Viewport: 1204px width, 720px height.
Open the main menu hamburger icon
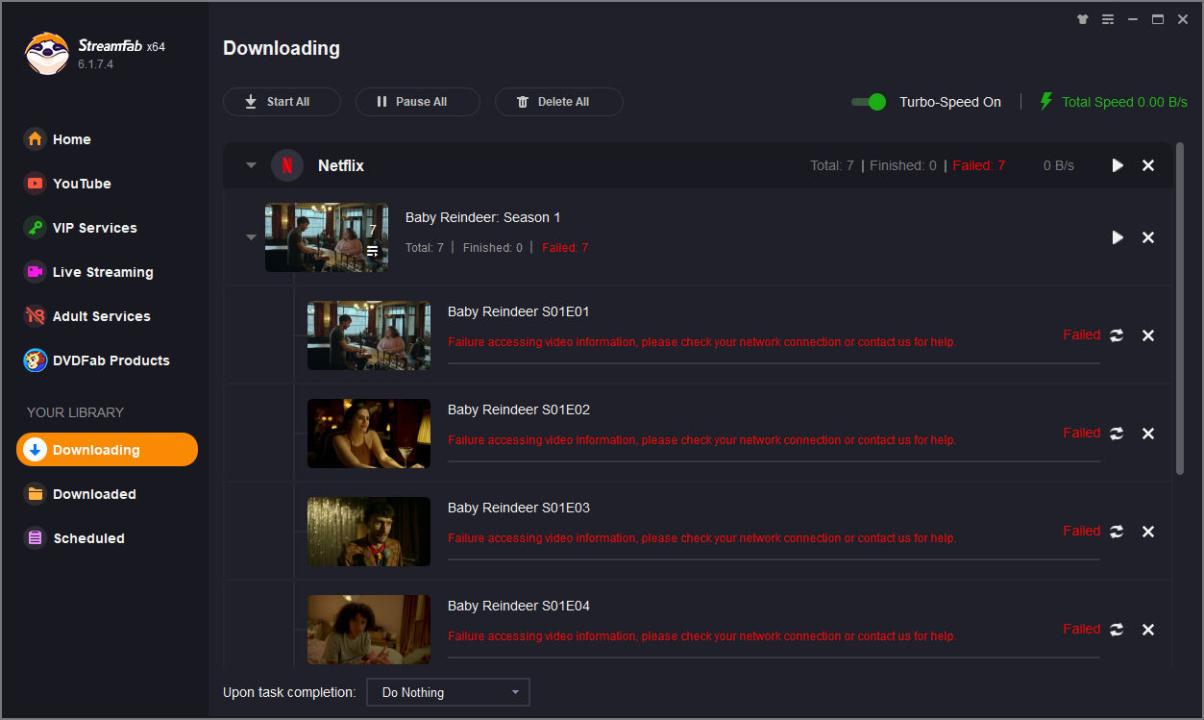click(1108, 20)
